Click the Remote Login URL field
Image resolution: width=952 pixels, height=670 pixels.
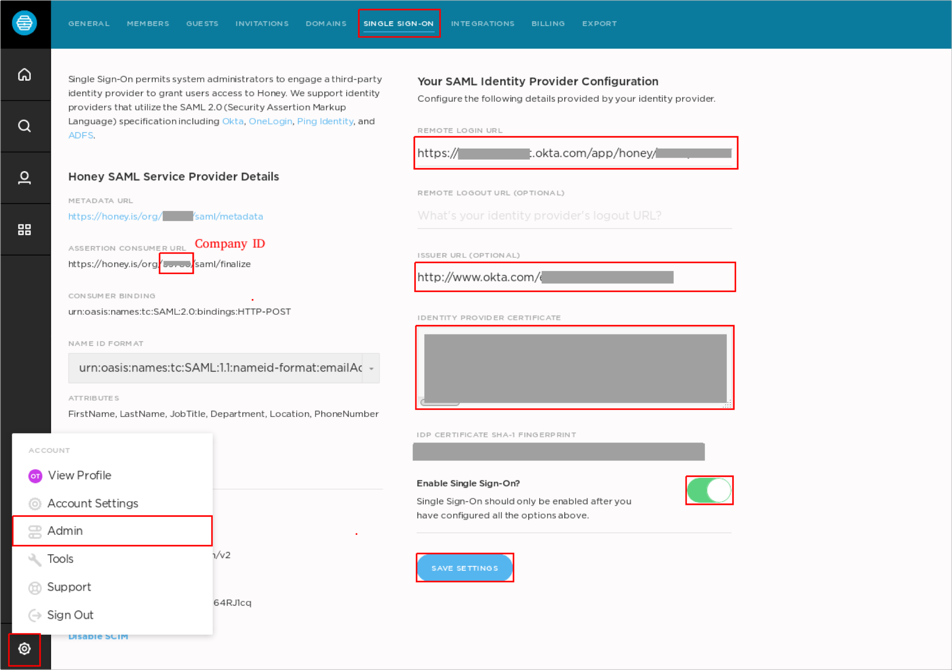[x=575, y=153]
